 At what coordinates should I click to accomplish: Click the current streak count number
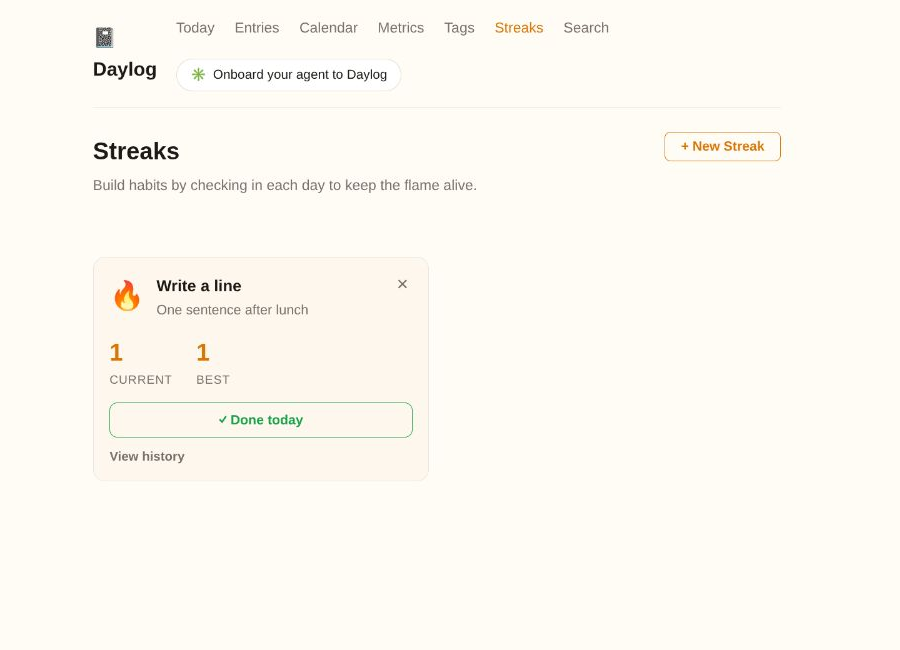point(116,353)
